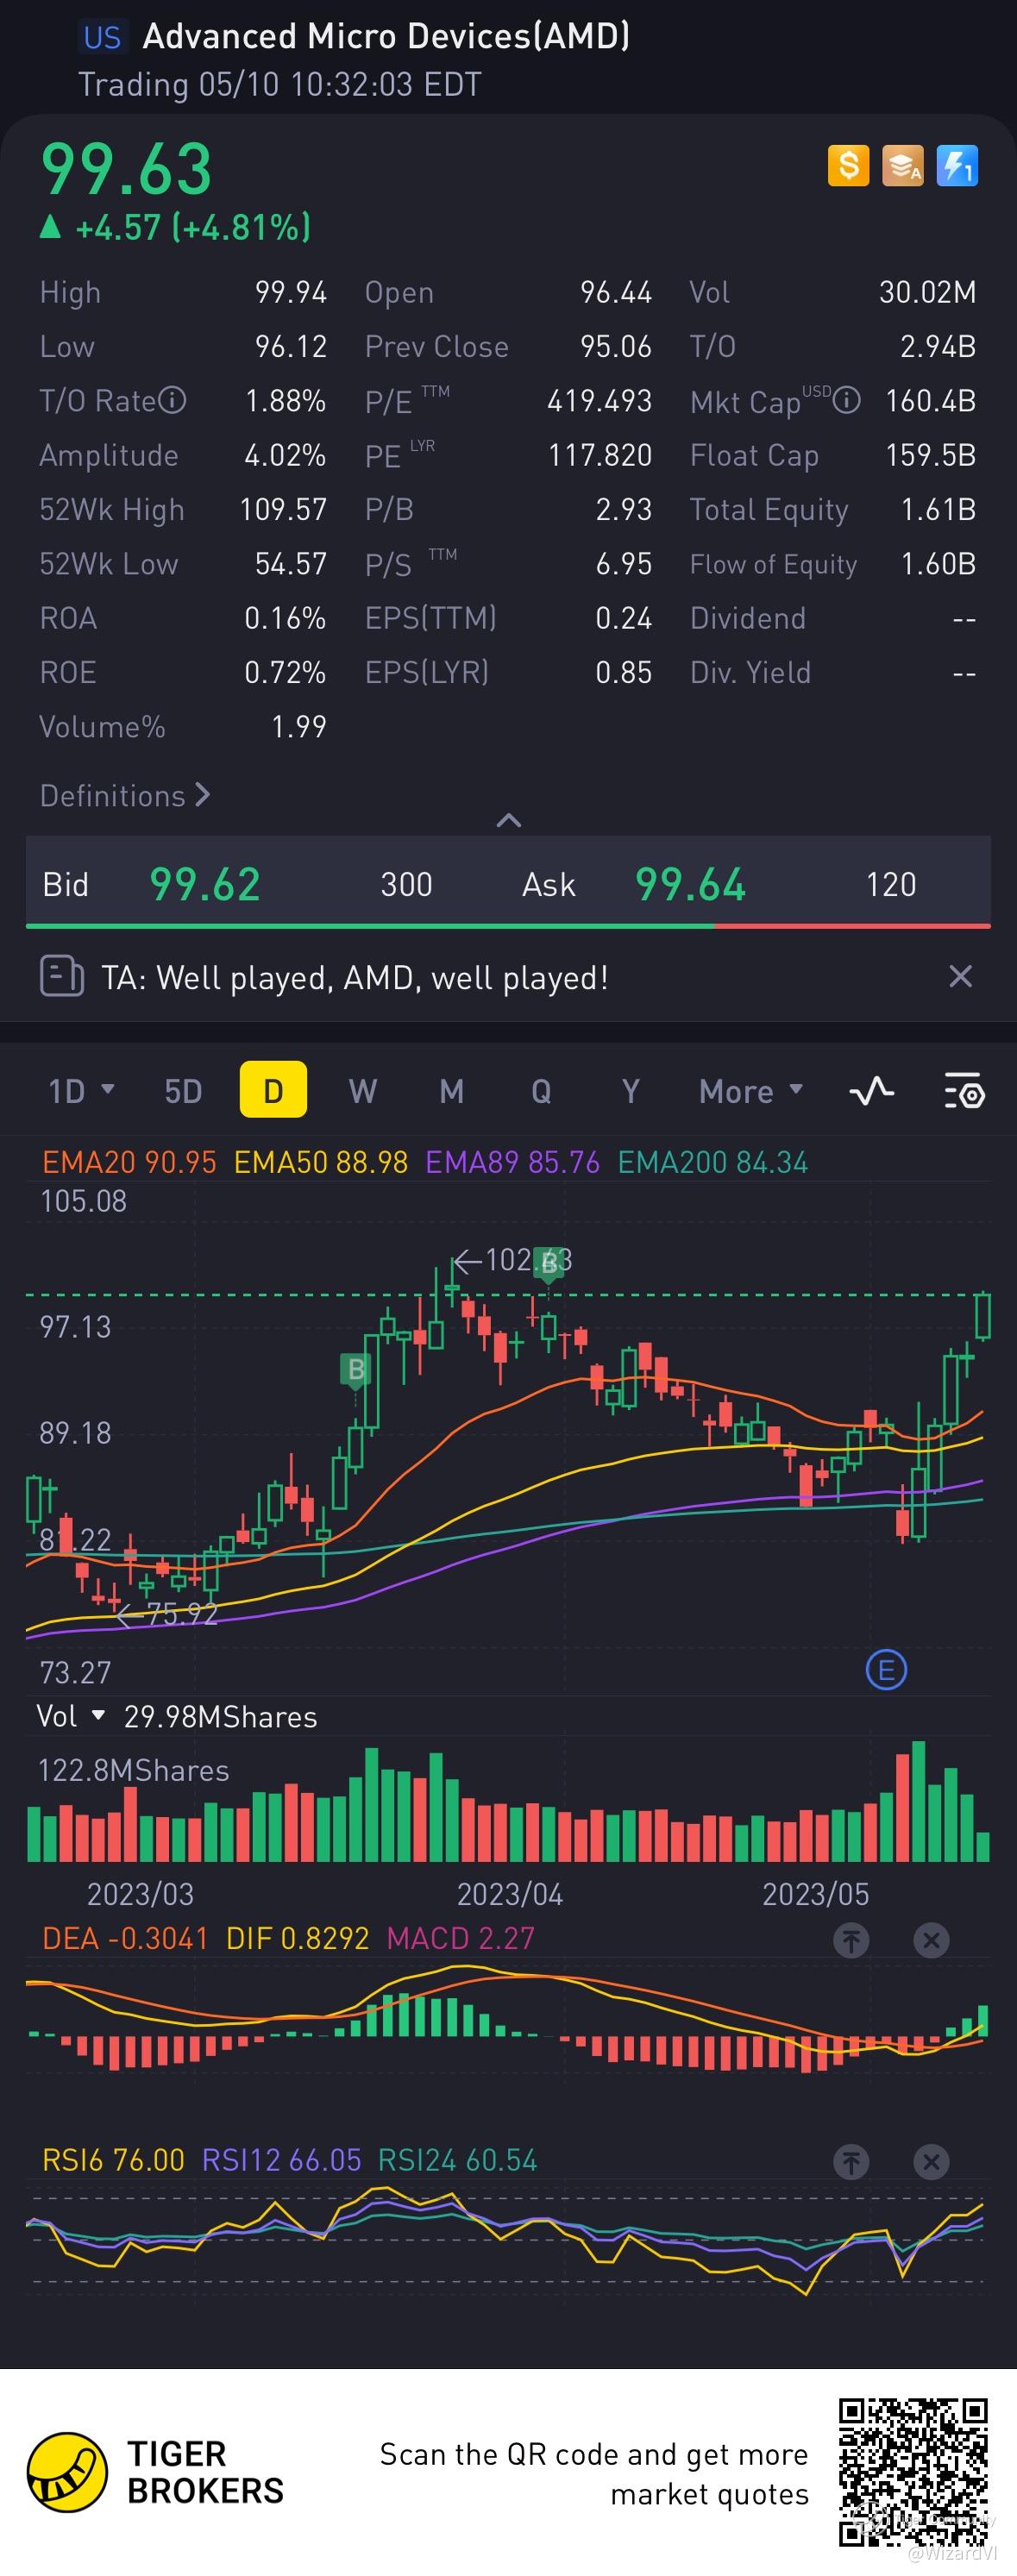Open the indicator pulse-line icon
This screenshot has height=2576, width=1017.
872,1090
